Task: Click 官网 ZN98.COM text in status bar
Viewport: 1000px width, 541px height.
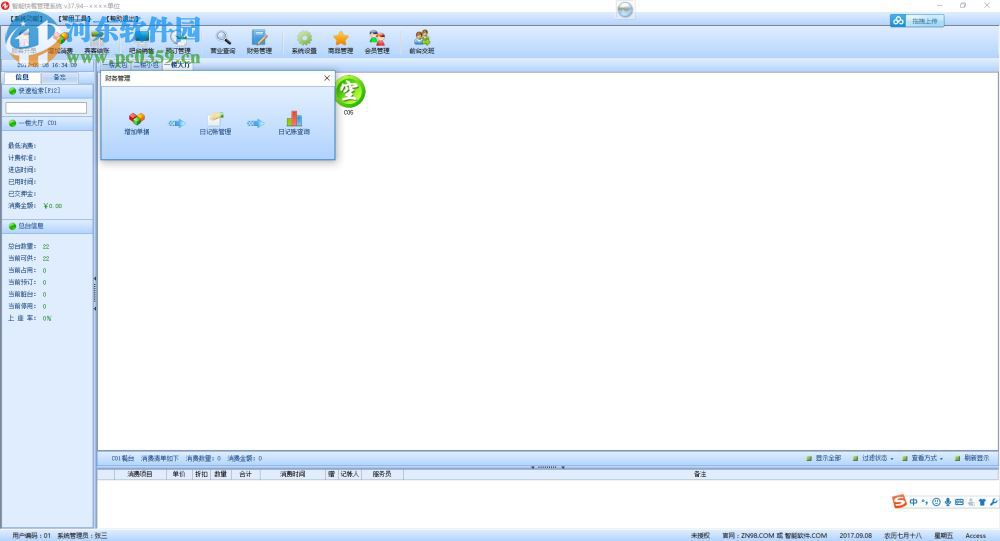Action: tap(774, 536)
